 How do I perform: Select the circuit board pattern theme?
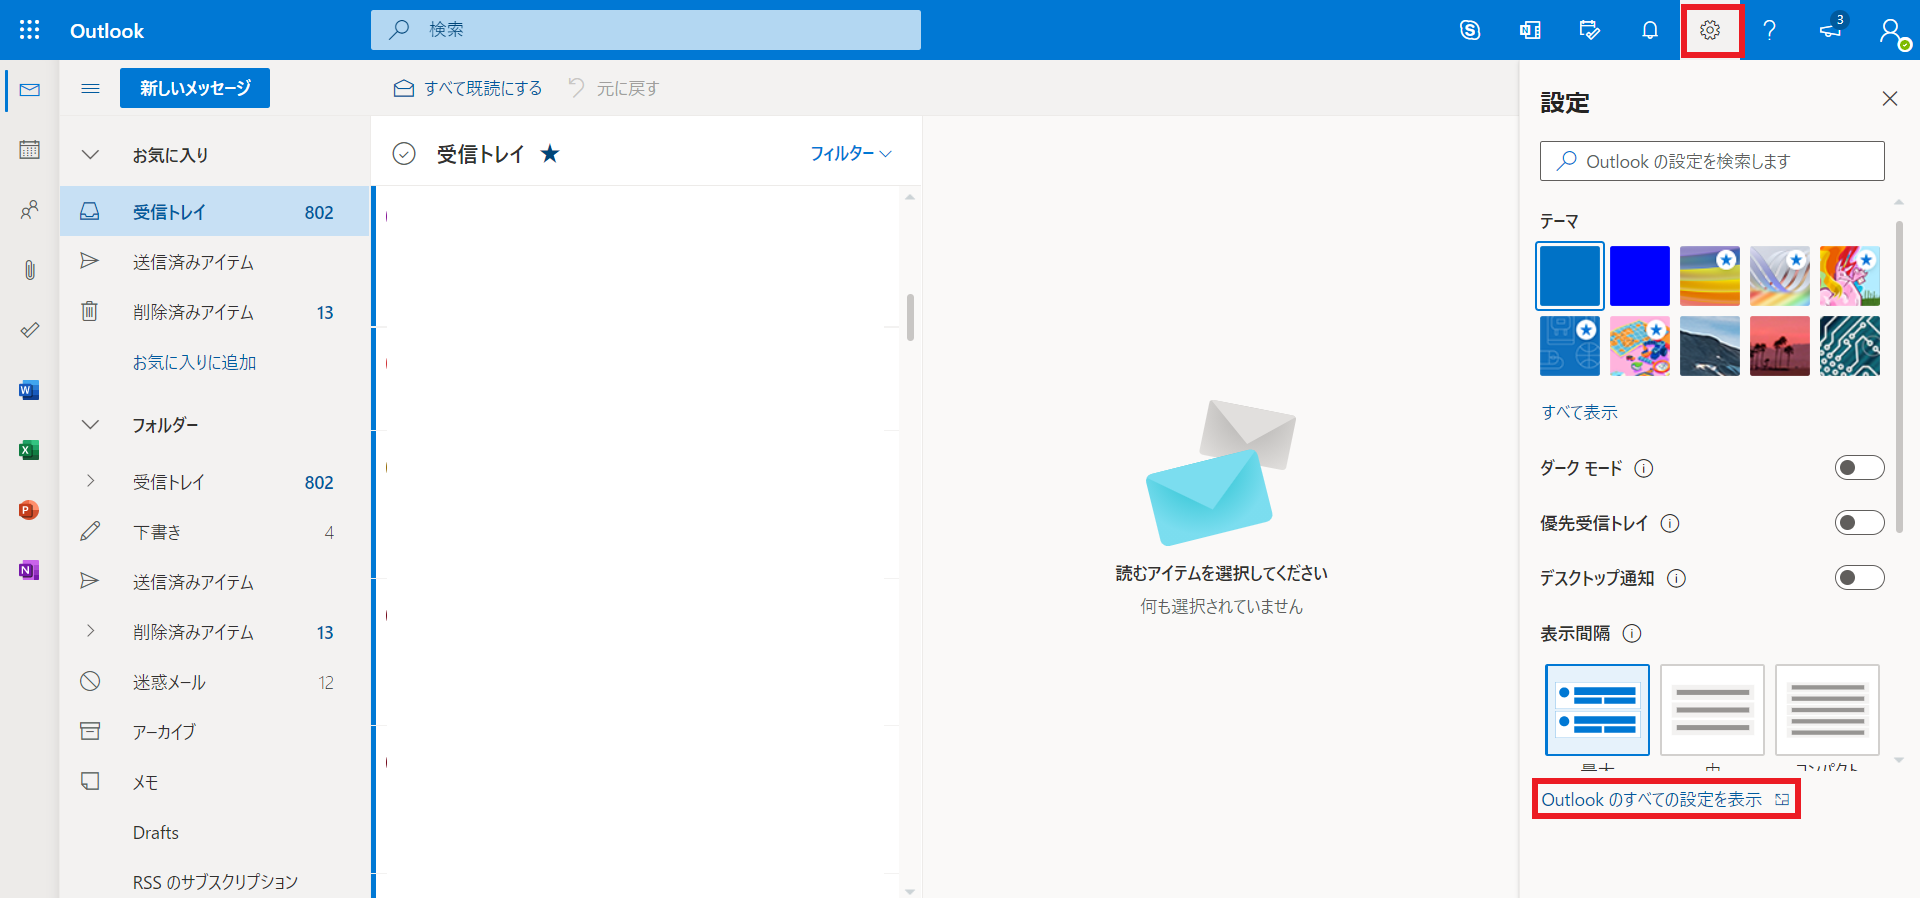click(x=1849, y=346)
